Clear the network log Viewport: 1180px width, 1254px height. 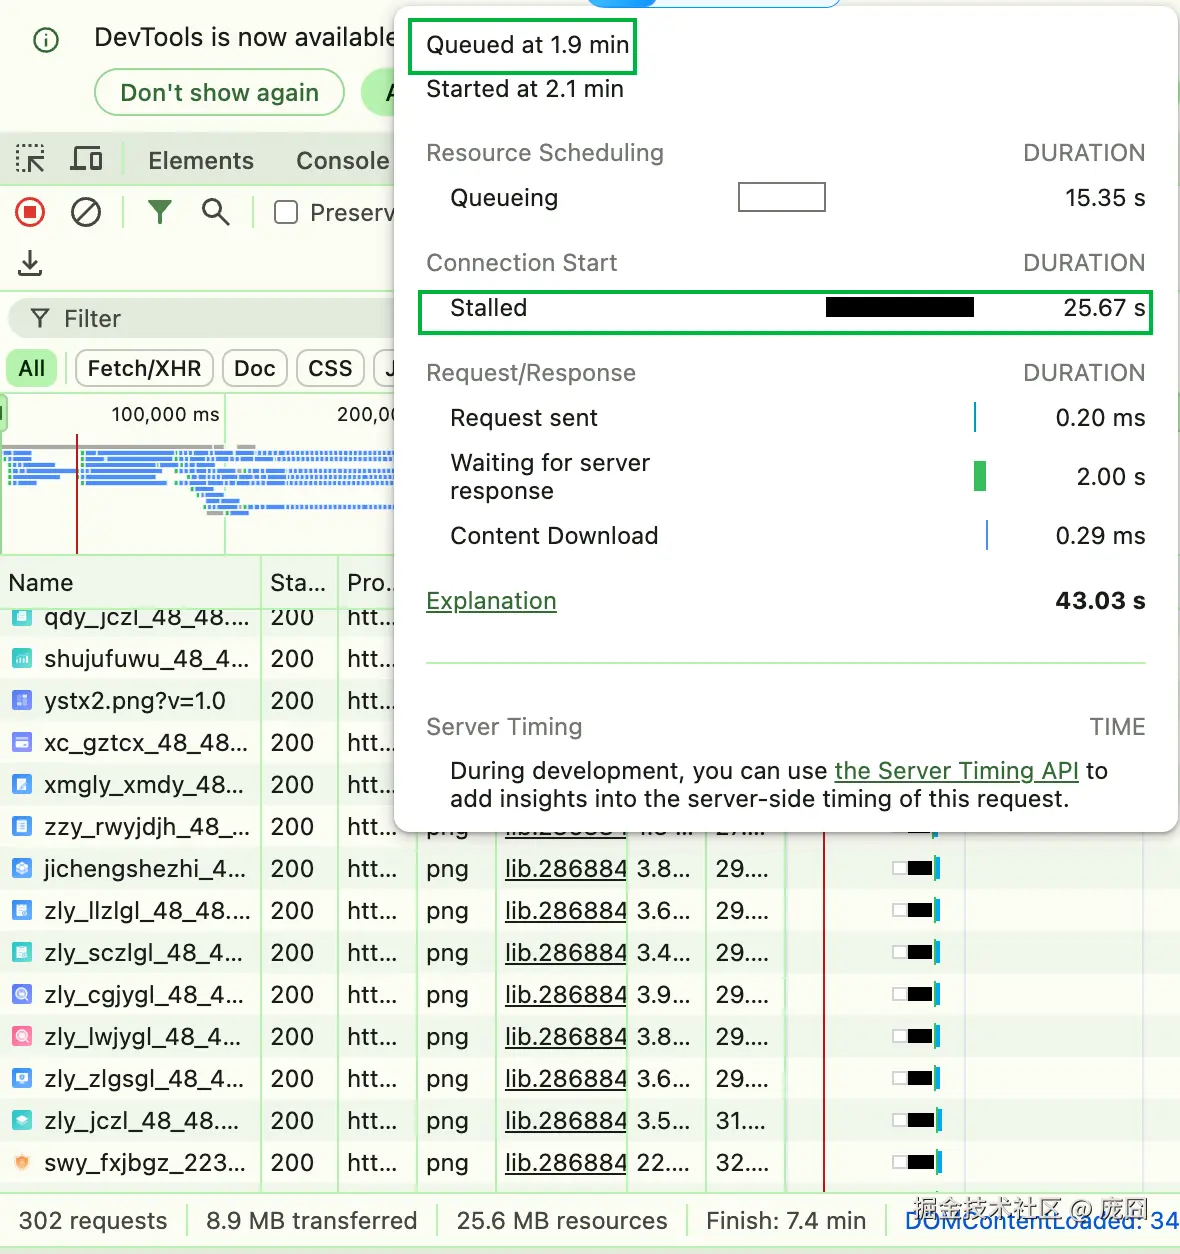click(x=86, y=212)
